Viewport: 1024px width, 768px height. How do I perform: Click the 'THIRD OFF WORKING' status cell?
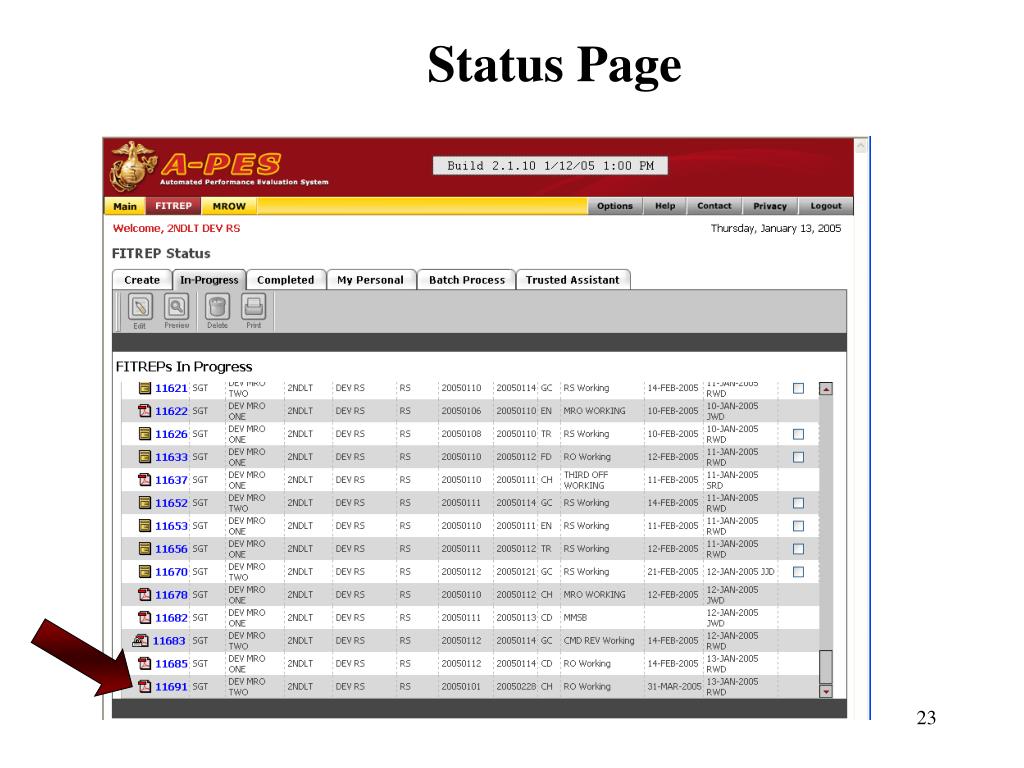[x=586, y=480]
